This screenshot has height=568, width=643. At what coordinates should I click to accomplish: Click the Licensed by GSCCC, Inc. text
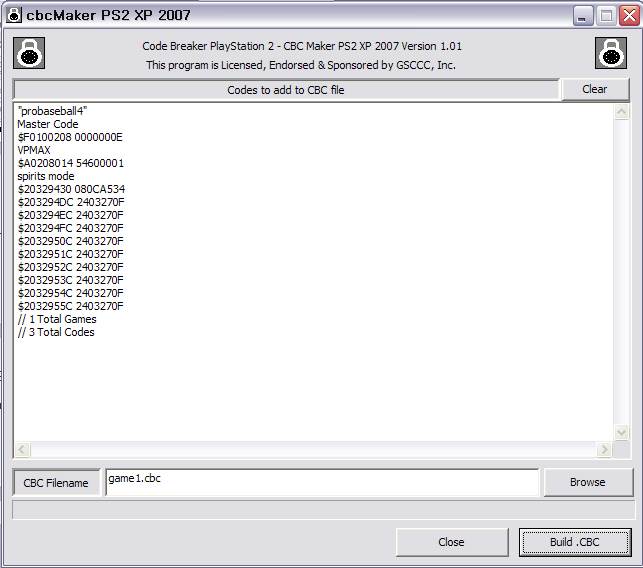pos(301,65)
